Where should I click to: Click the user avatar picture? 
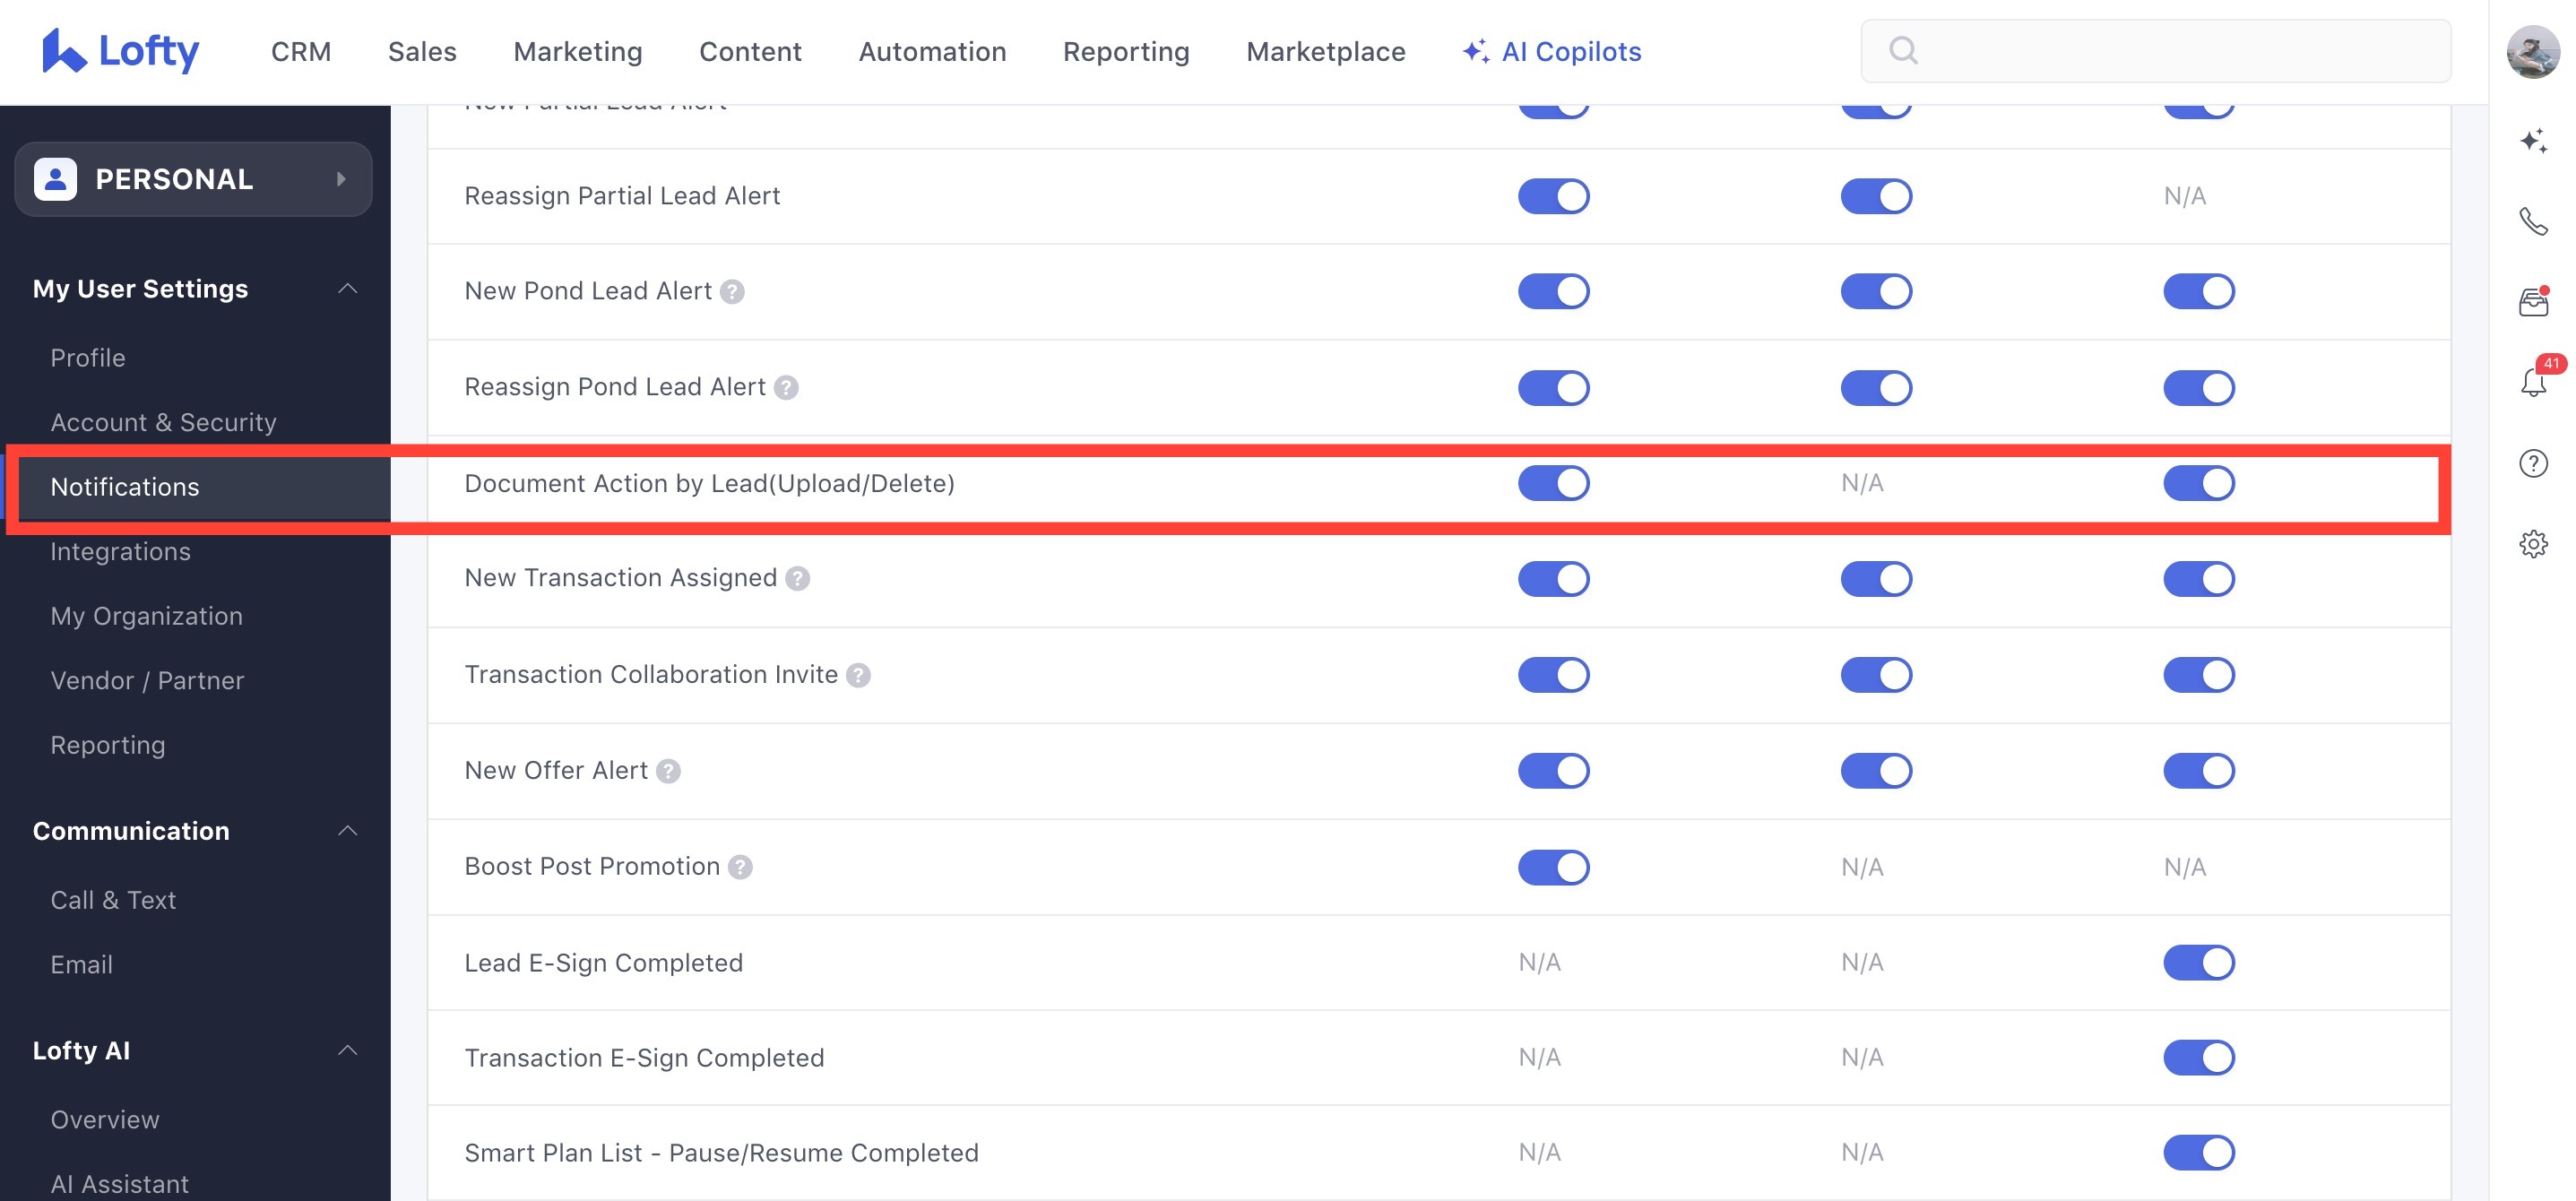coord(2532,51)
